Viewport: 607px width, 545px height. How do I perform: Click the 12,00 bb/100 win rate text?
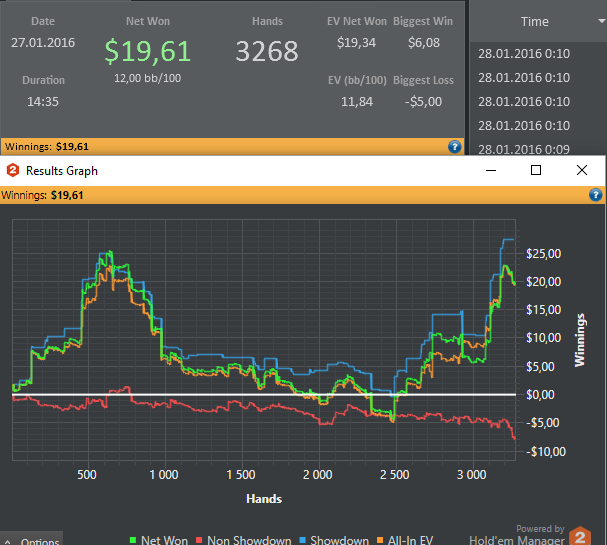click(147, 78)
